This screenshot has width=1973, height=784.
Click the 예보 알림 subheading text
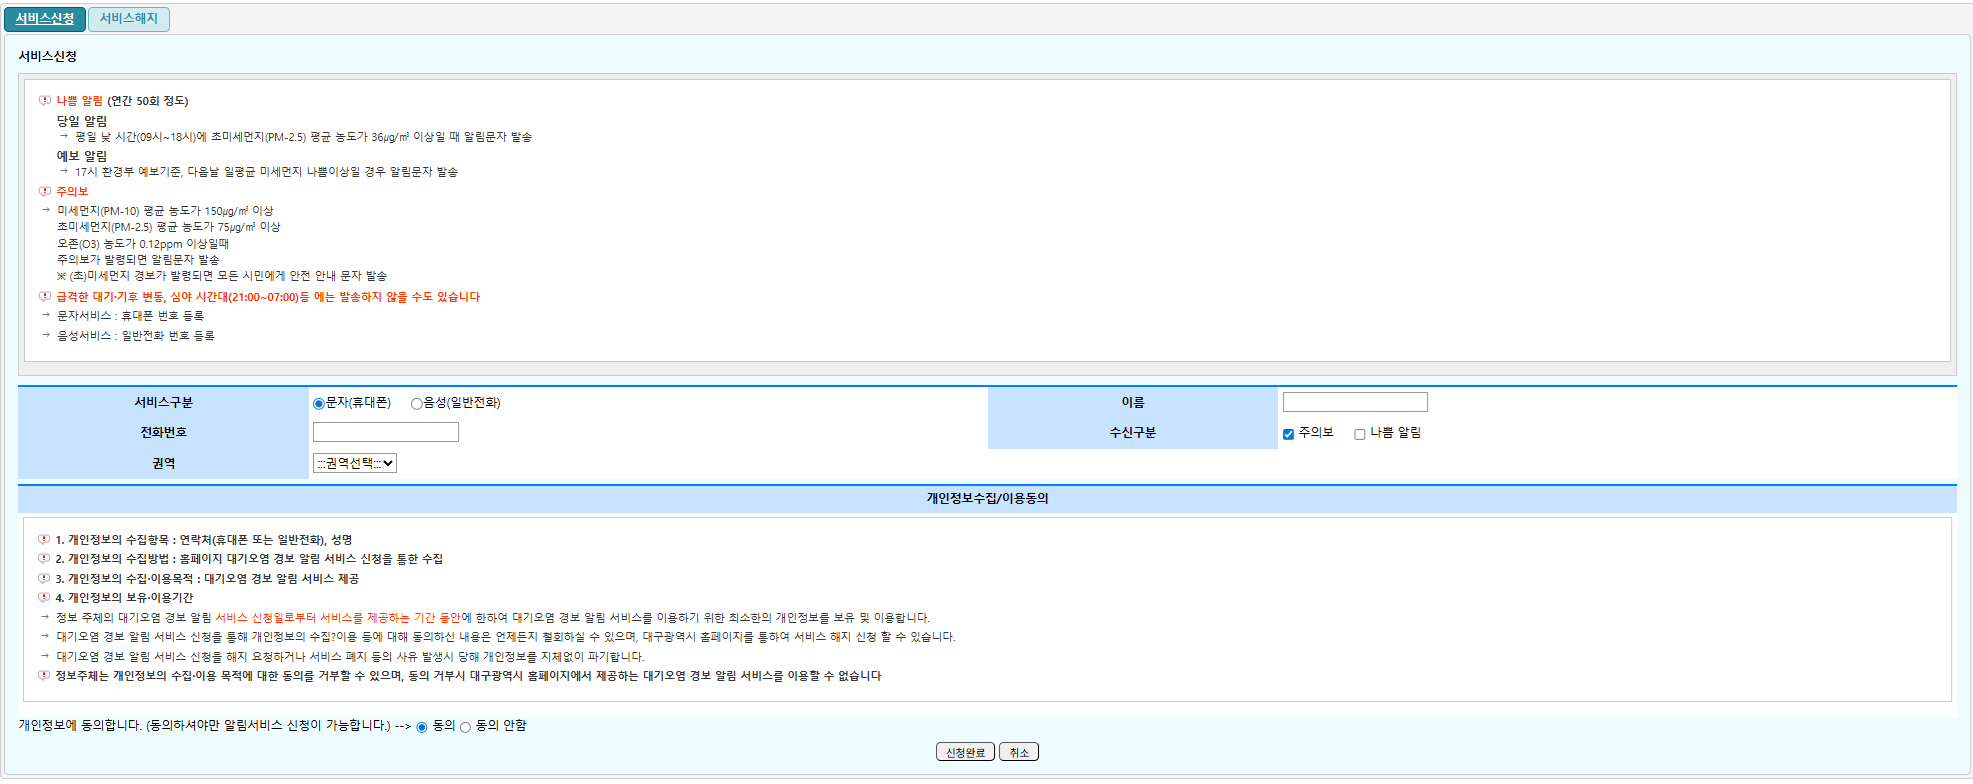82,156
